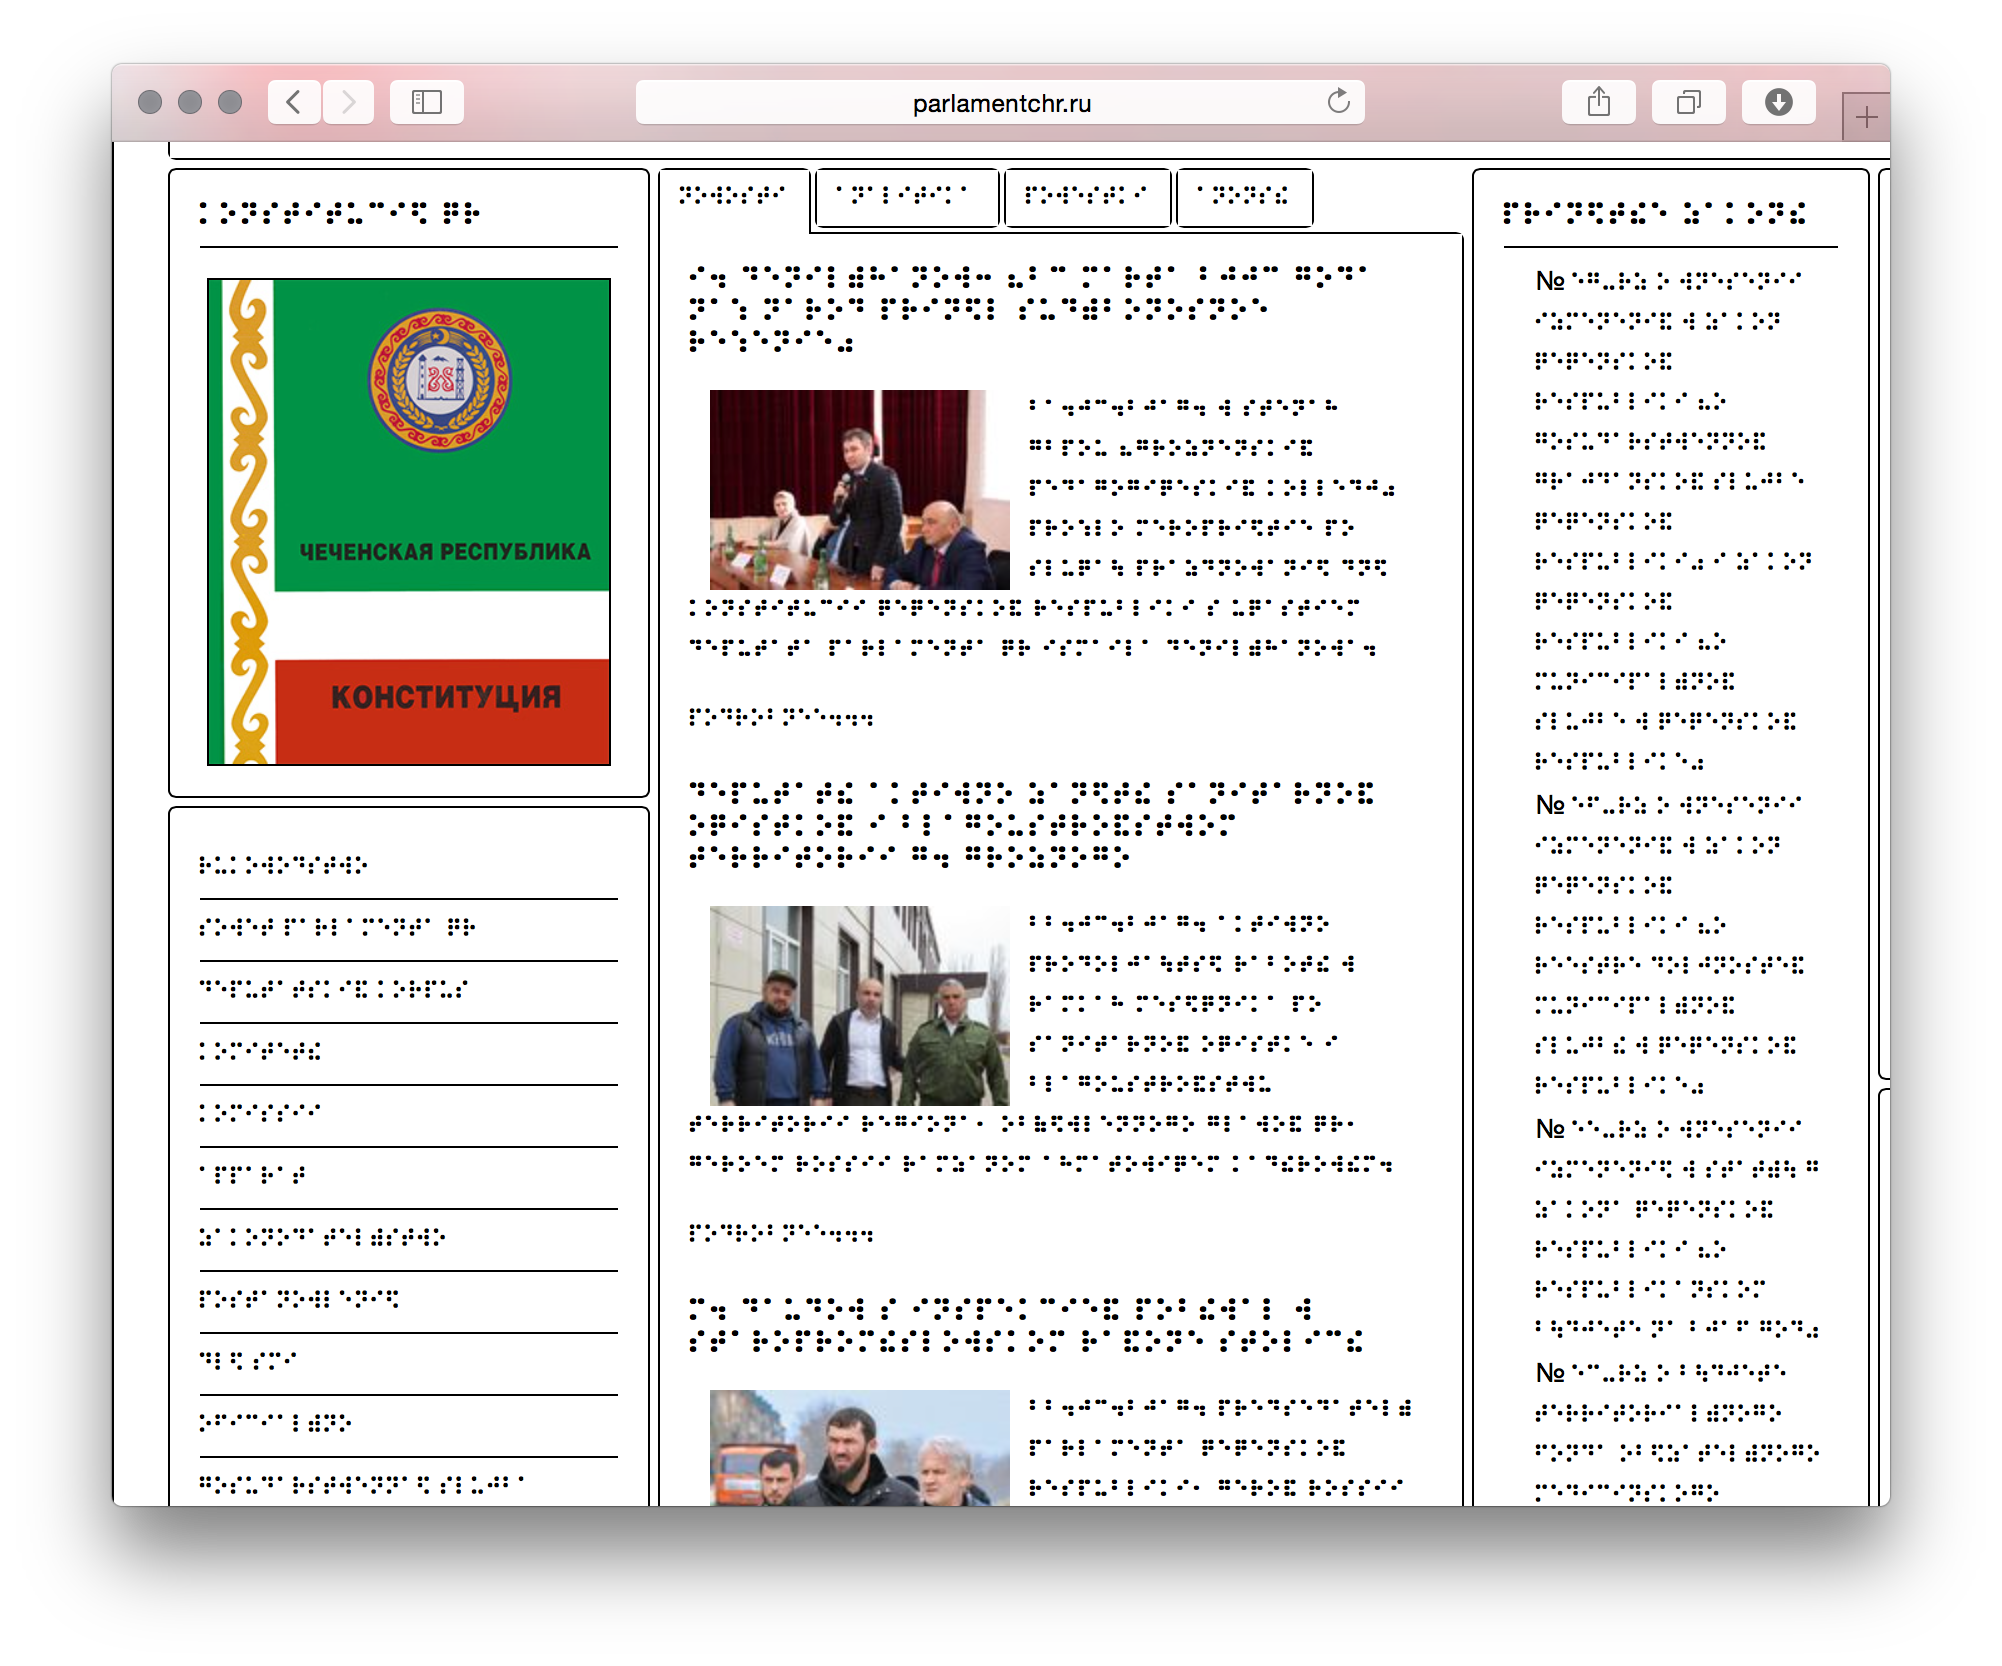2002x1666 pixels.
Task: Click the Safari forward arrow button
Action: point(348,102)
